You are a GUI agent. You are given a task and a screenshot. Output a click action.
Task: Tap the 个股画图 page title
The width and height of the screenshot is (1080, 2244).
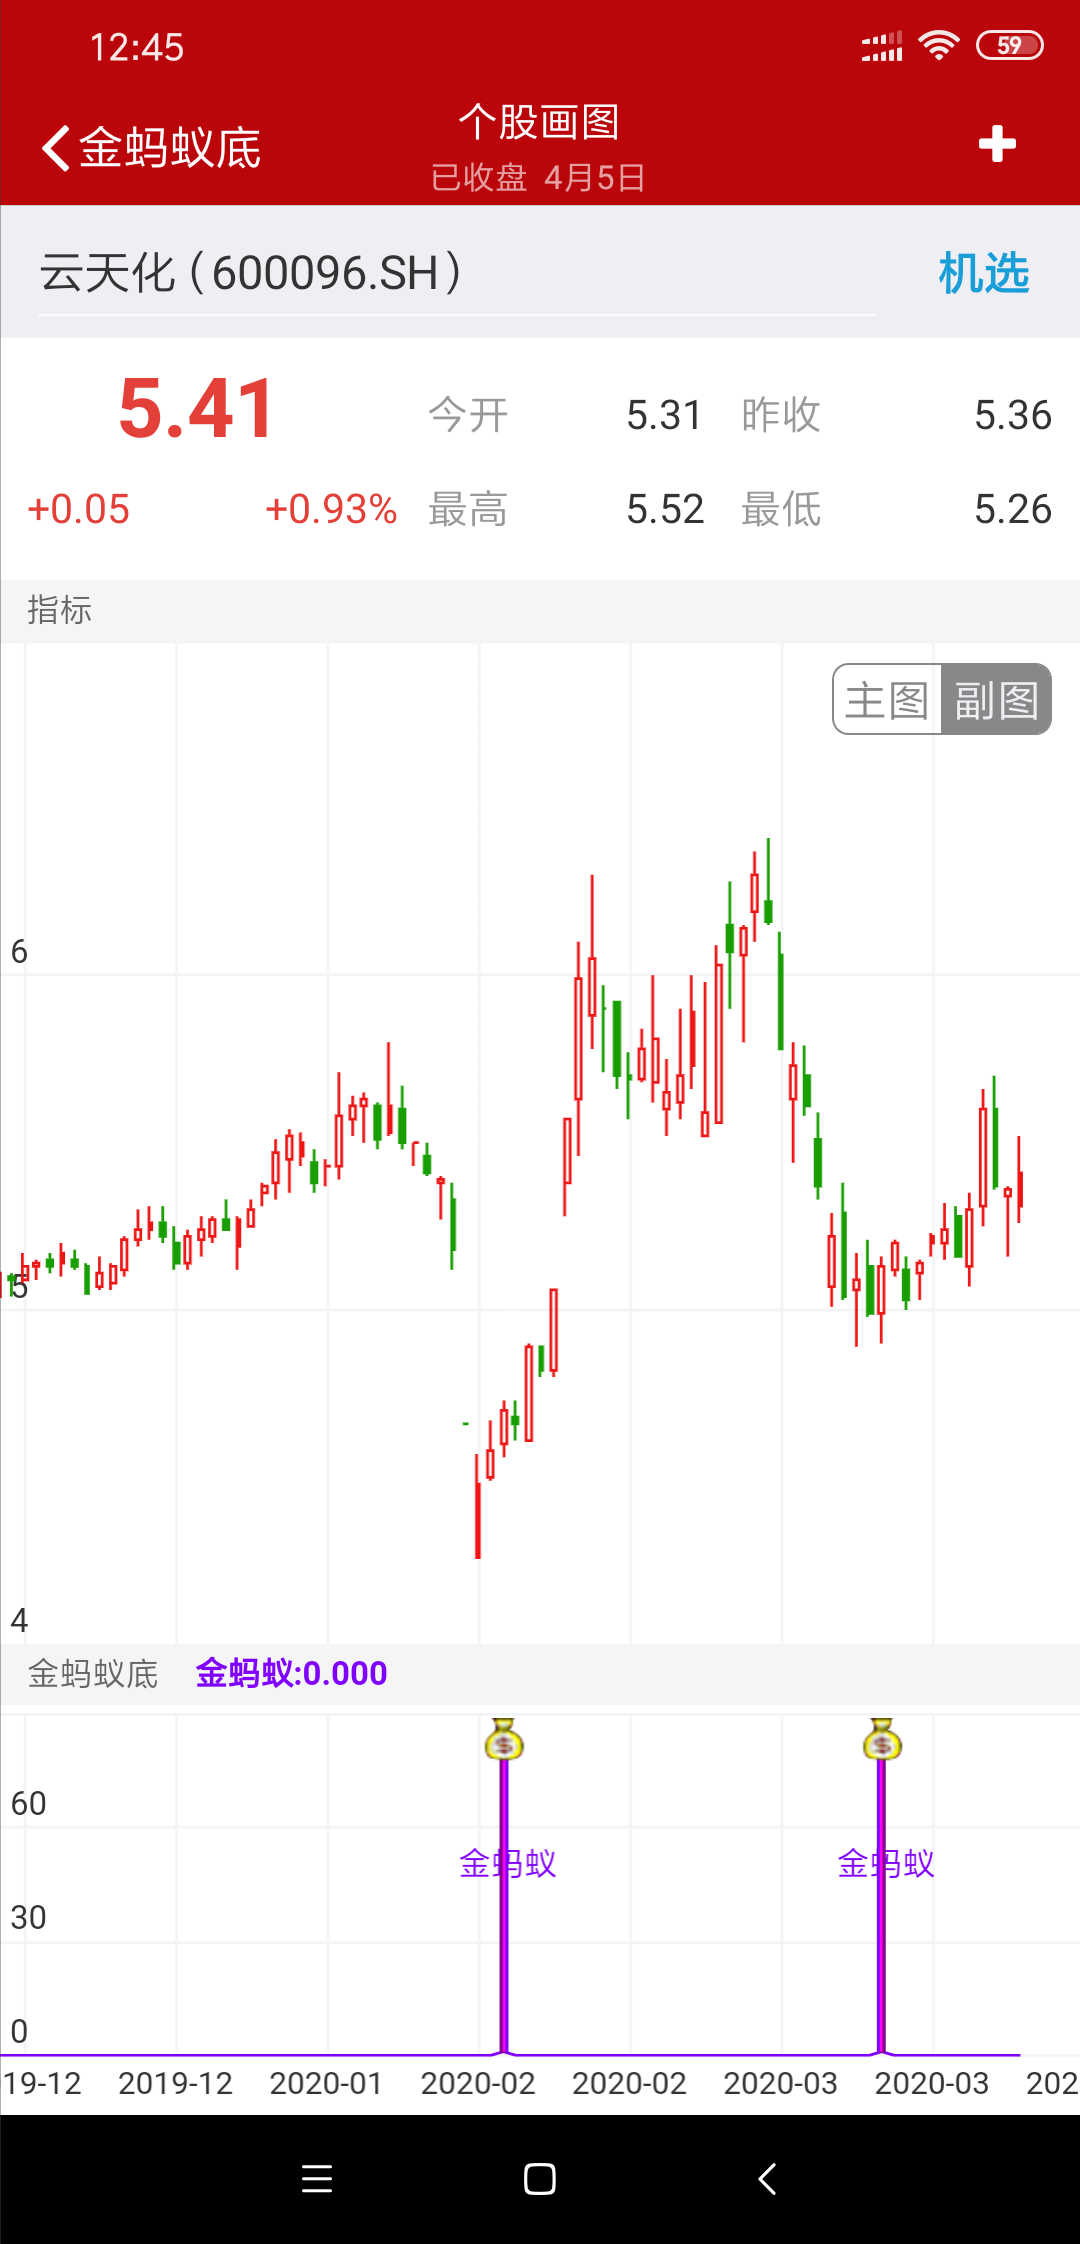(539, 123)
